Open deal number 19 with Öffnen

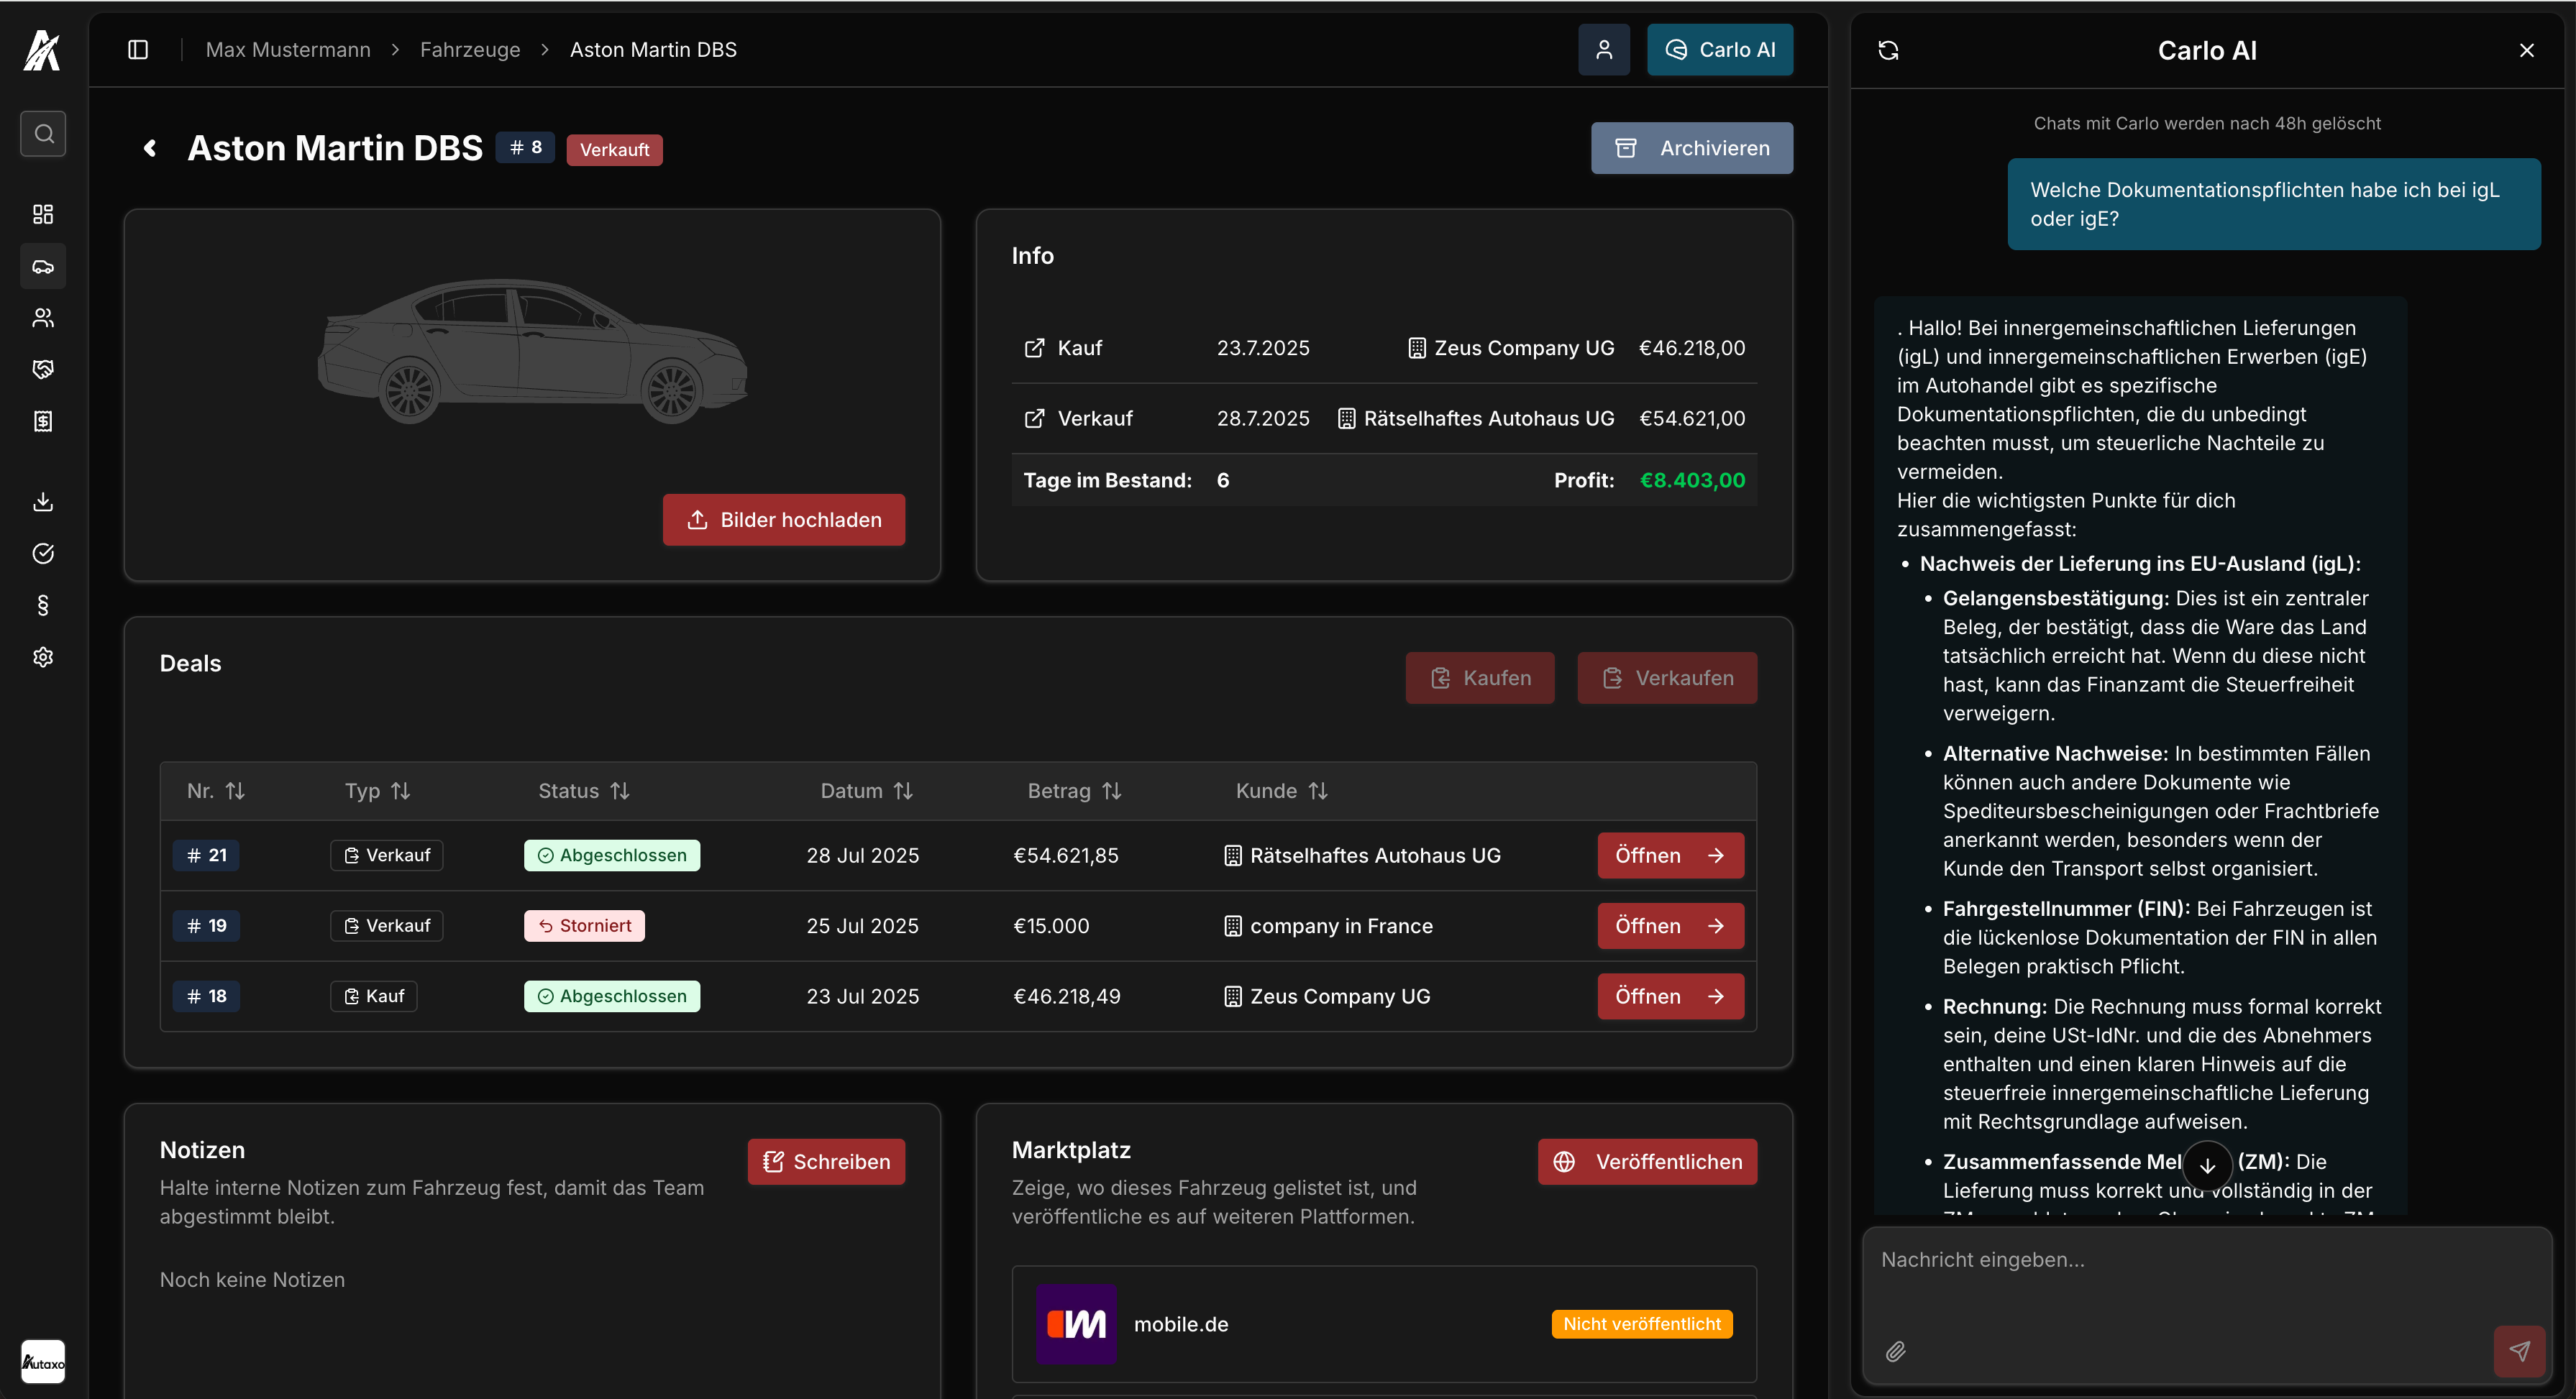[1670, 926]
